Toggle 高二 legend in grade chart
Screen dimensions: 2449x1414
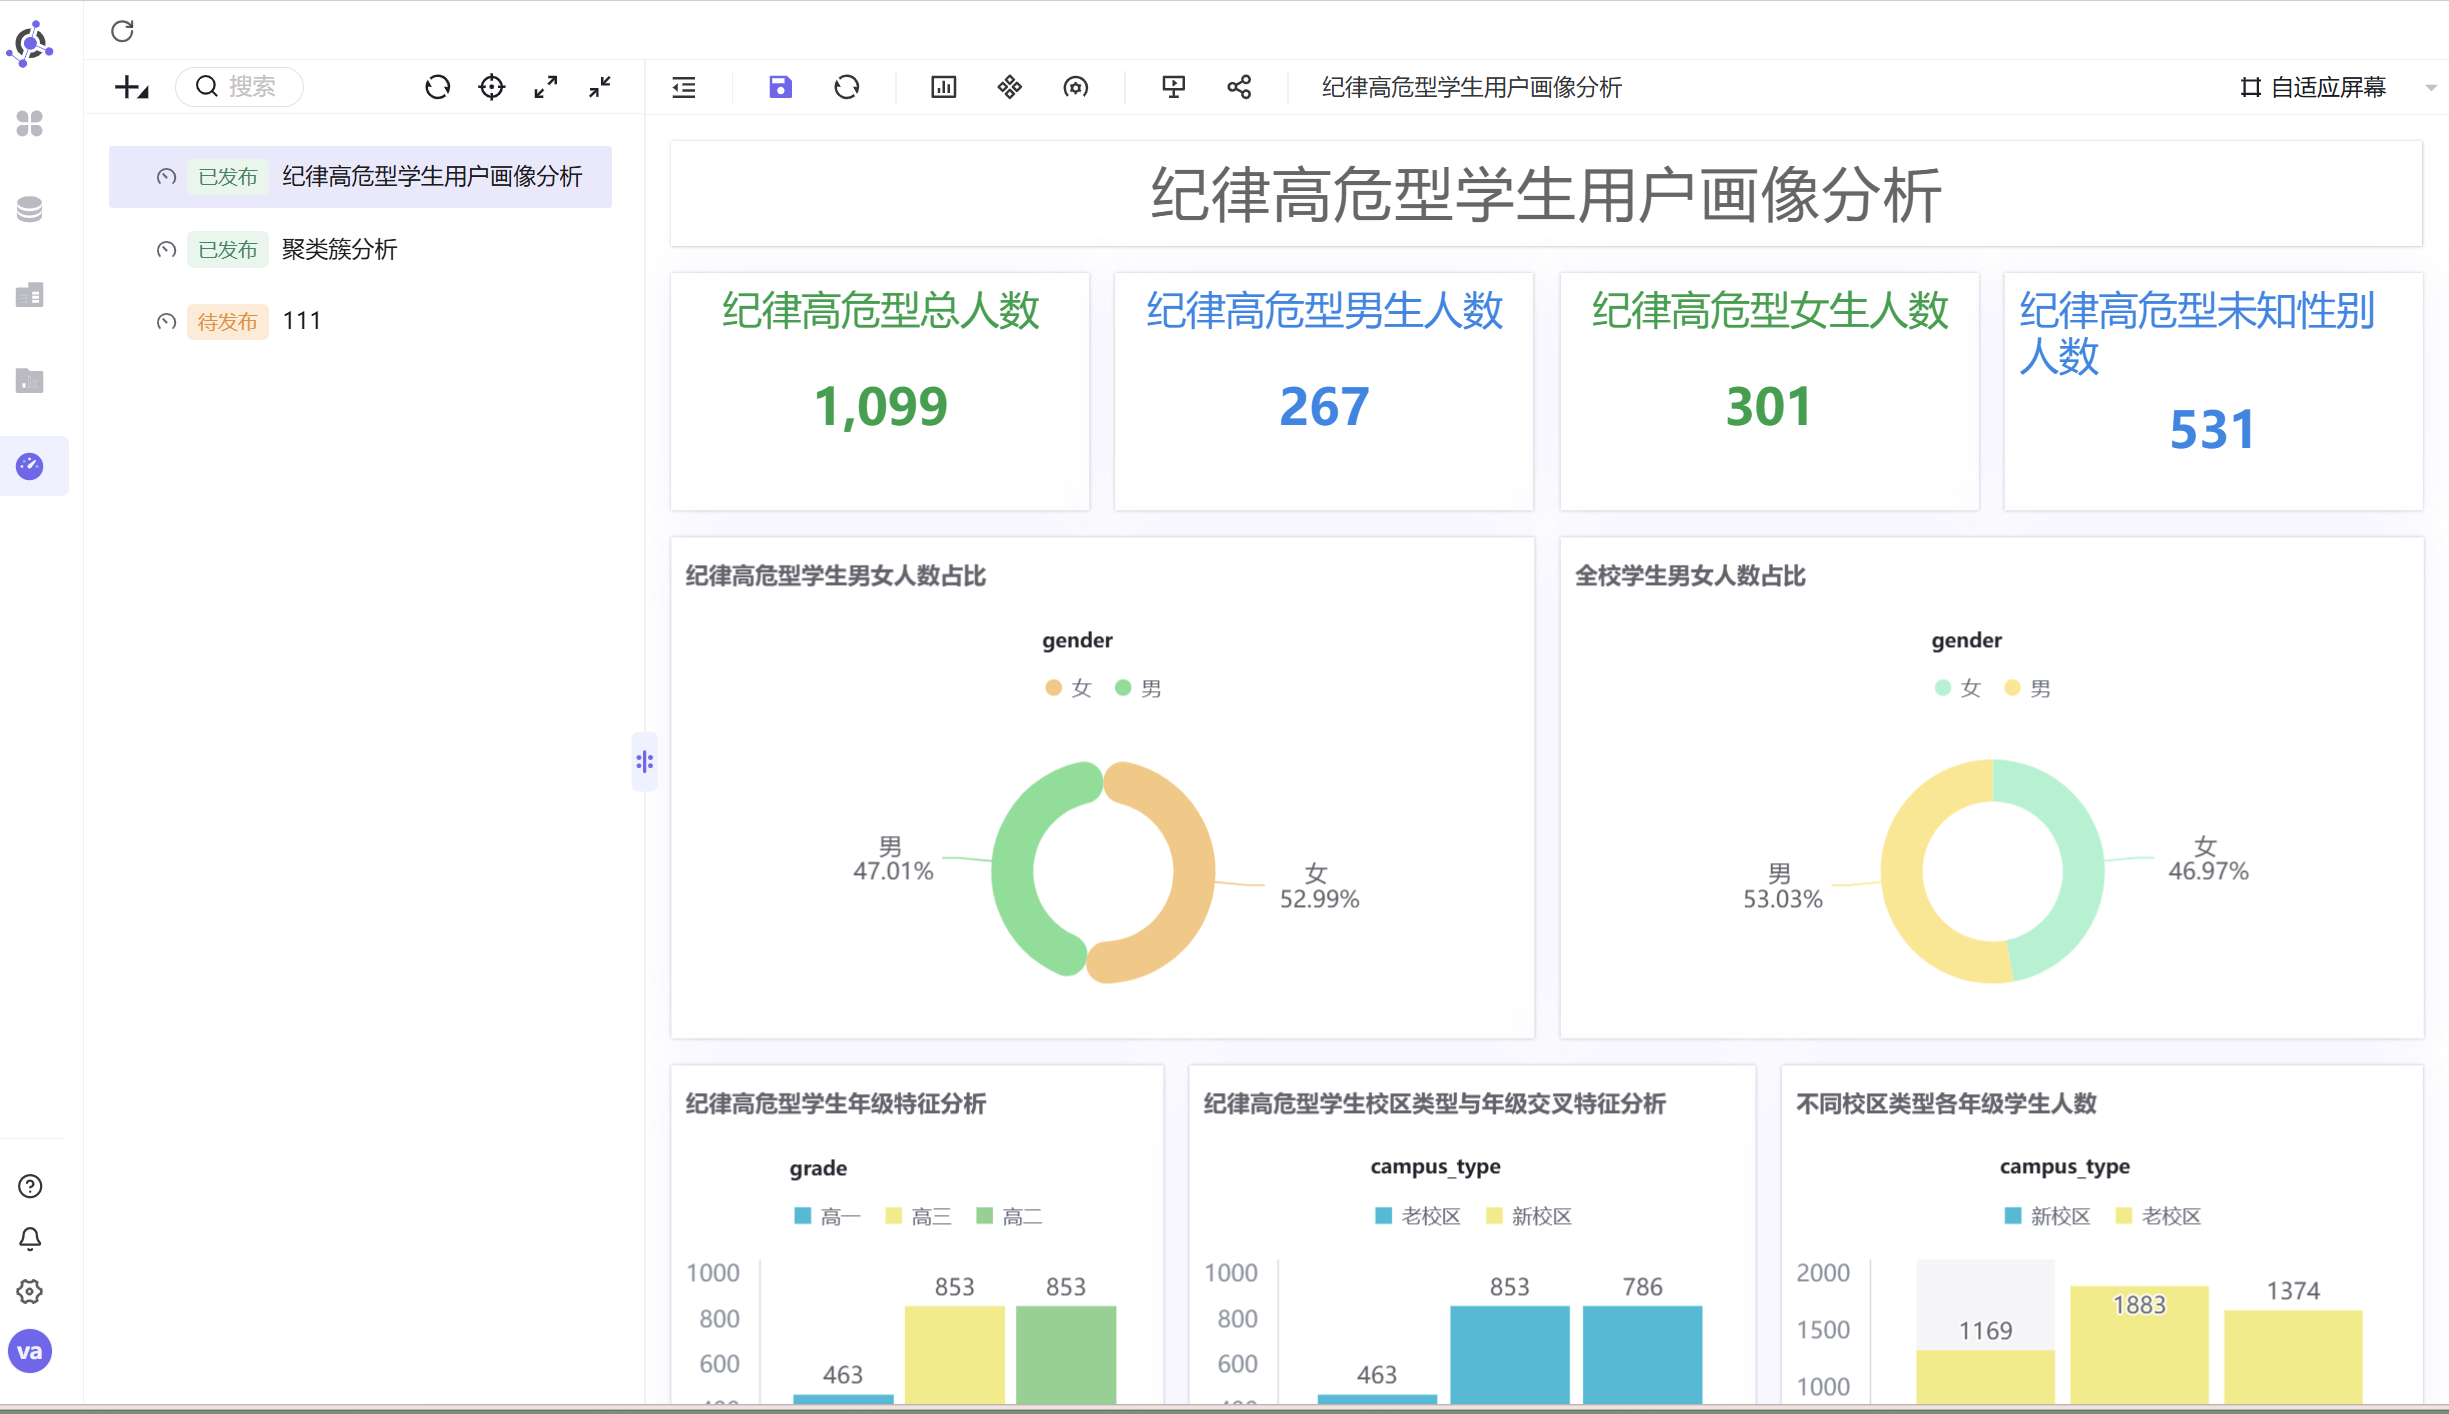pos(1009,1216)
